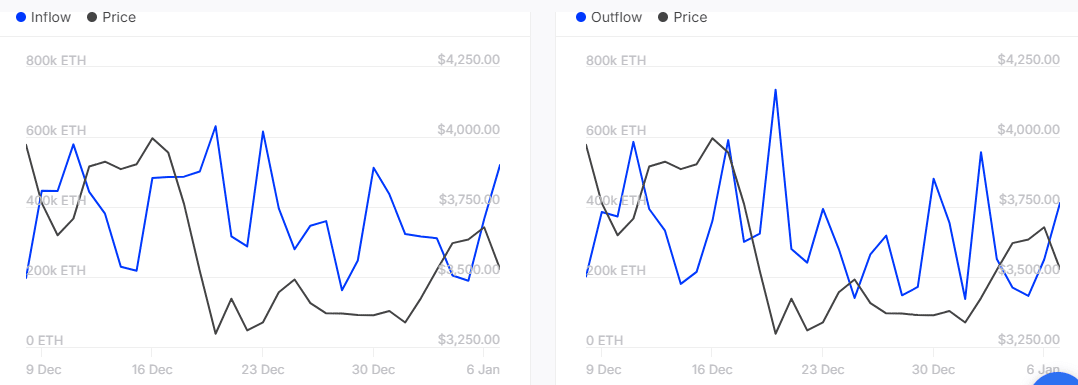Click the 800k ETH label on Inflow chart
This screenshot has width=1078, height=385.
coord(56,60)
